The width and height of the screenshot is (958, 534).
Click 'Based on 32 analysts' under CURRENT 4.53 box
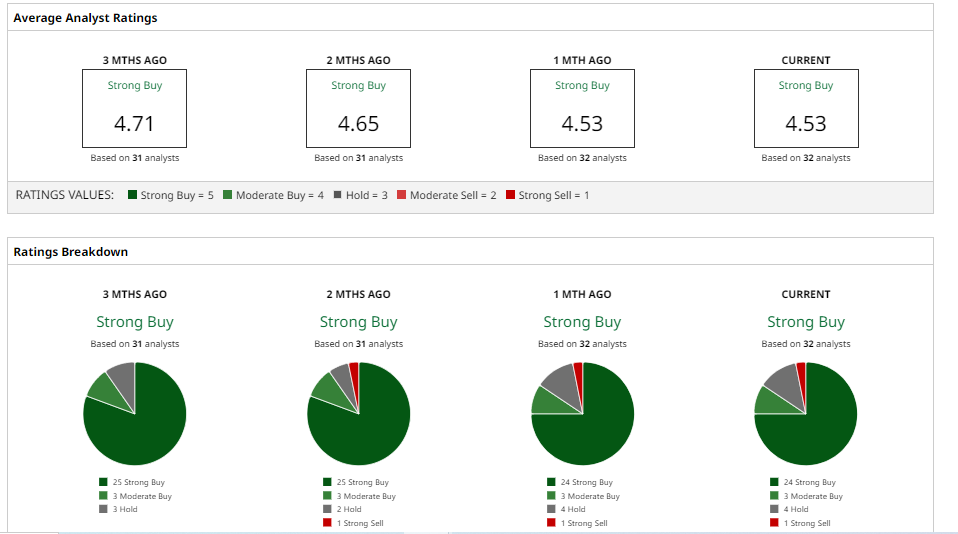pyautogui.click(x=806, y=158)
